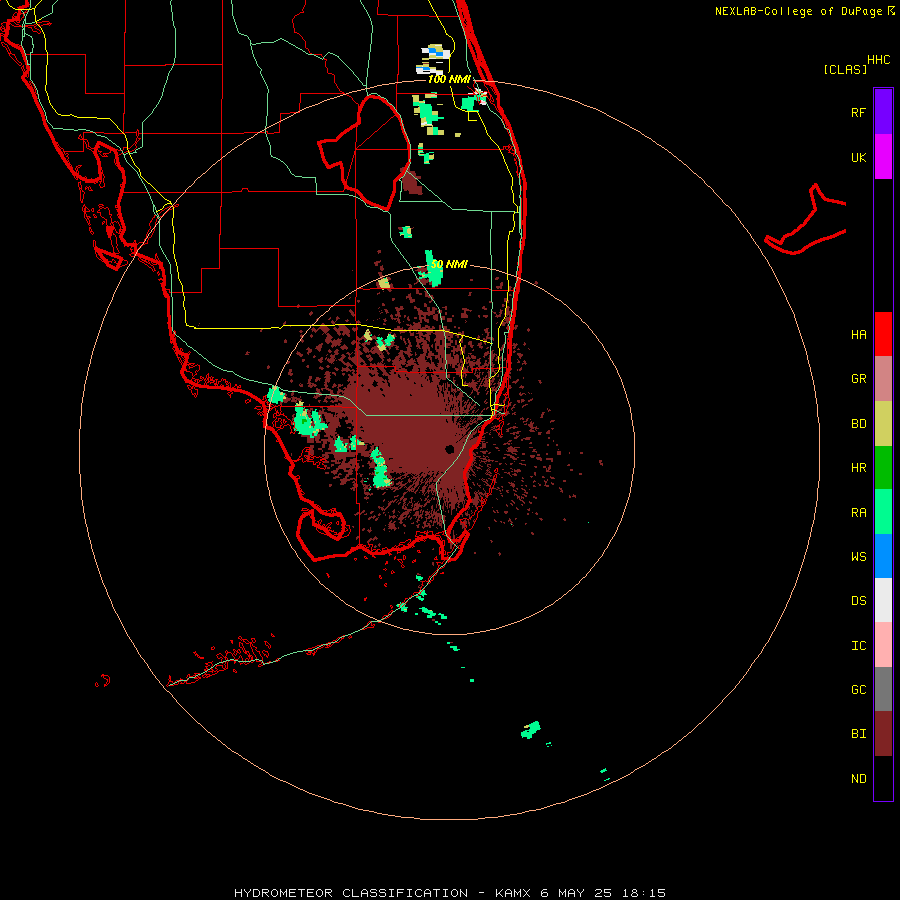Click the BI brown legend swatch
The height and width of the screenshot is (900, 900).
click(883, 734)
